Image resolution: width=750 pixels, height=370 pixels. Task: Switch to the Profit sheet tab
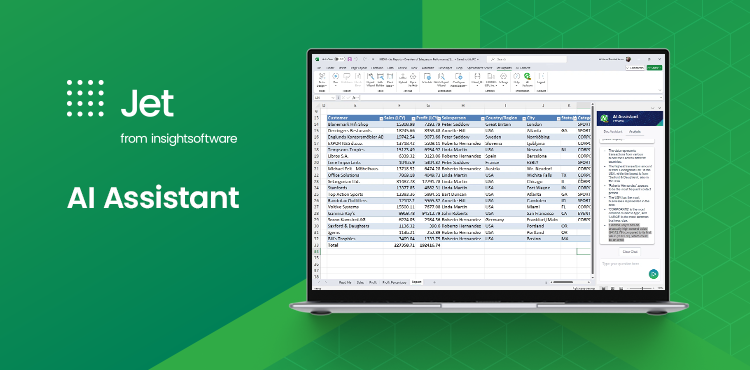pyautogui.click(x=373, y=282)
